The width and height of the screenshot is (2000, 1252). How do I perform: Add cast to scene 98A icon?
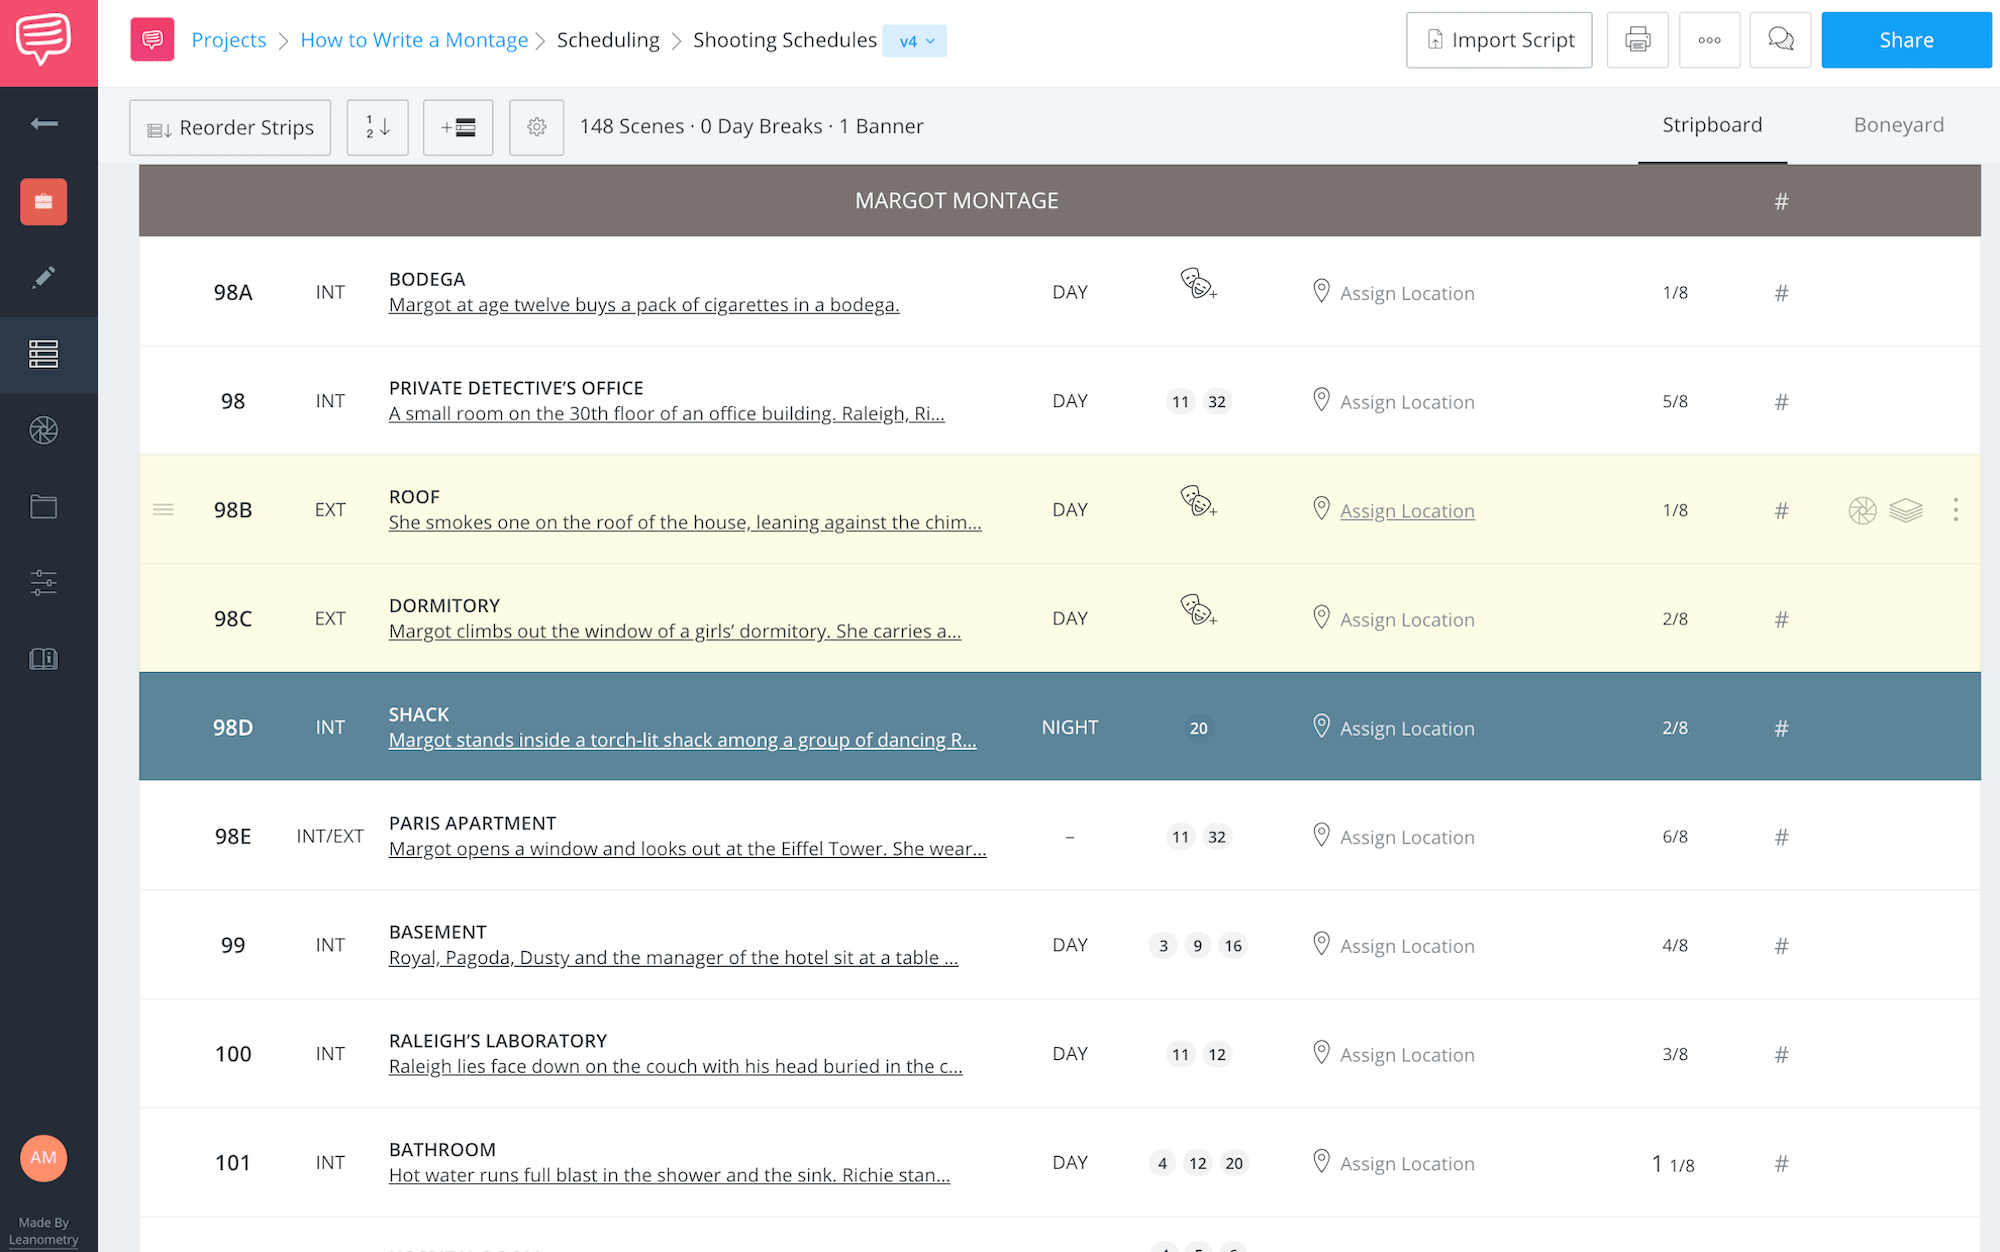[1198, 284]
